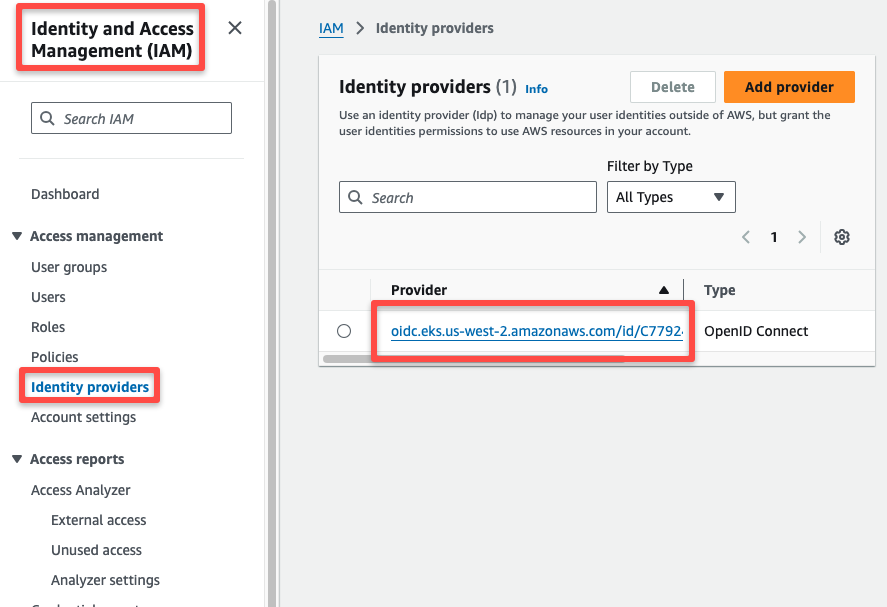The width and height of the screenshot is (887, 607).
Task: Collapse the Access management section
Action: (x=16, y=236)
